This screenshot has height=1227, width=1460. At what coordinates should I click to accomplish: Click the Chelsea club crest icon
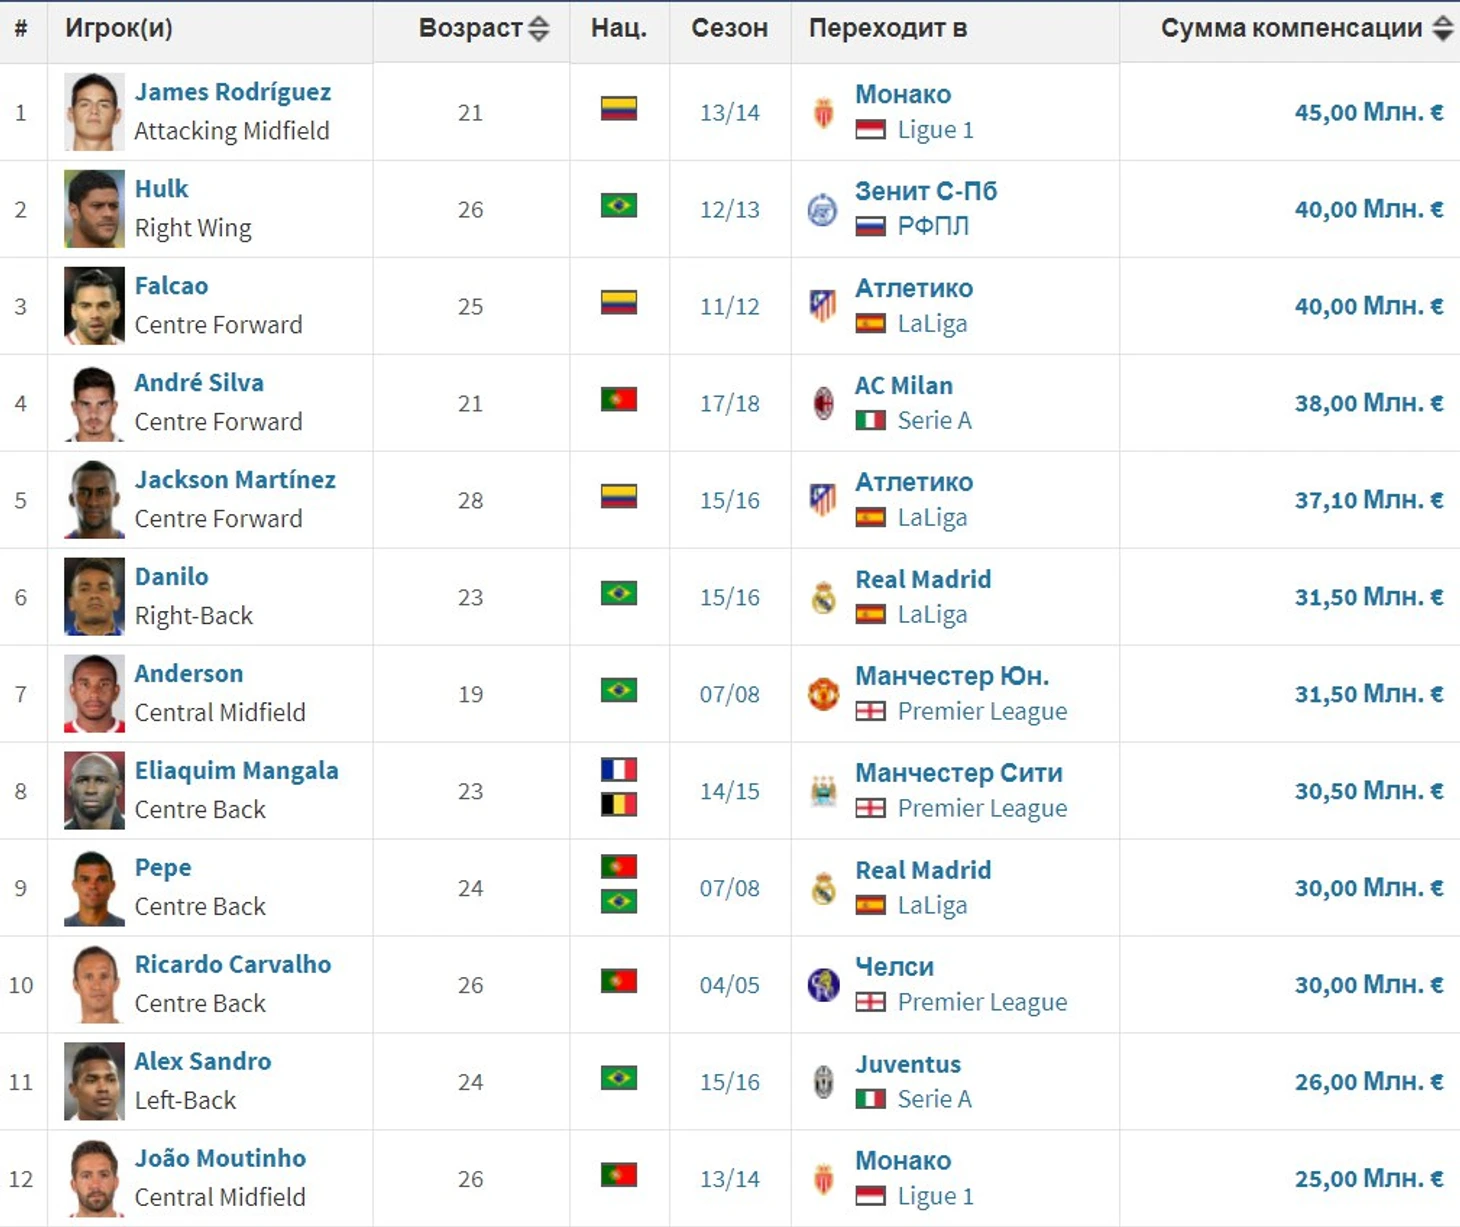point(823,985)
